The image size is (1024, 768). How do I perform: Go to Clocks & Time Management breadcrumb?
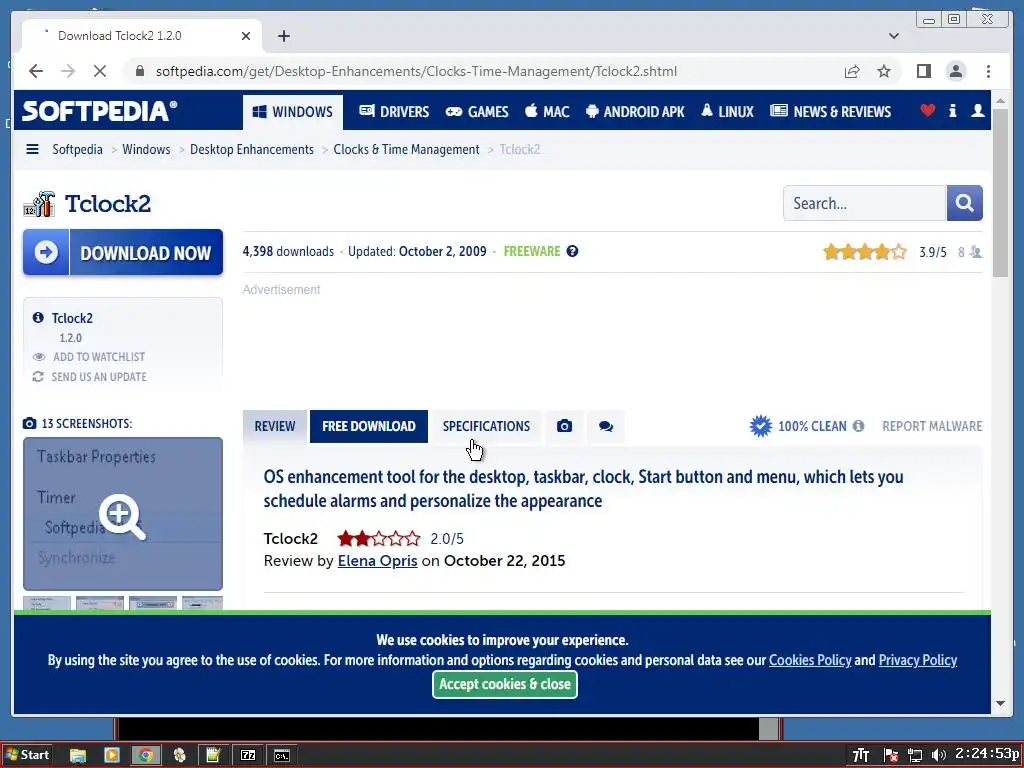tap(406, 150)
